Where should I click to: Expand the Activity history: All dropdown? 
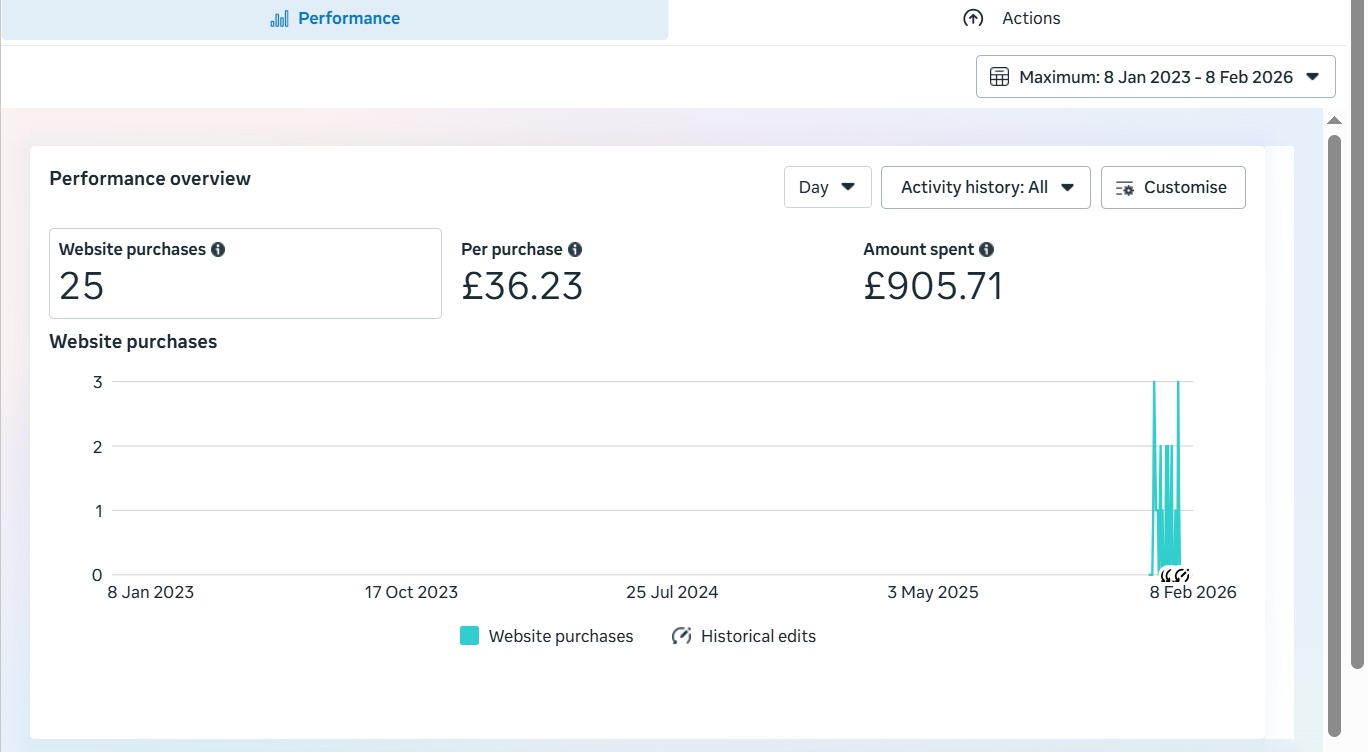(x=985, y=187)
